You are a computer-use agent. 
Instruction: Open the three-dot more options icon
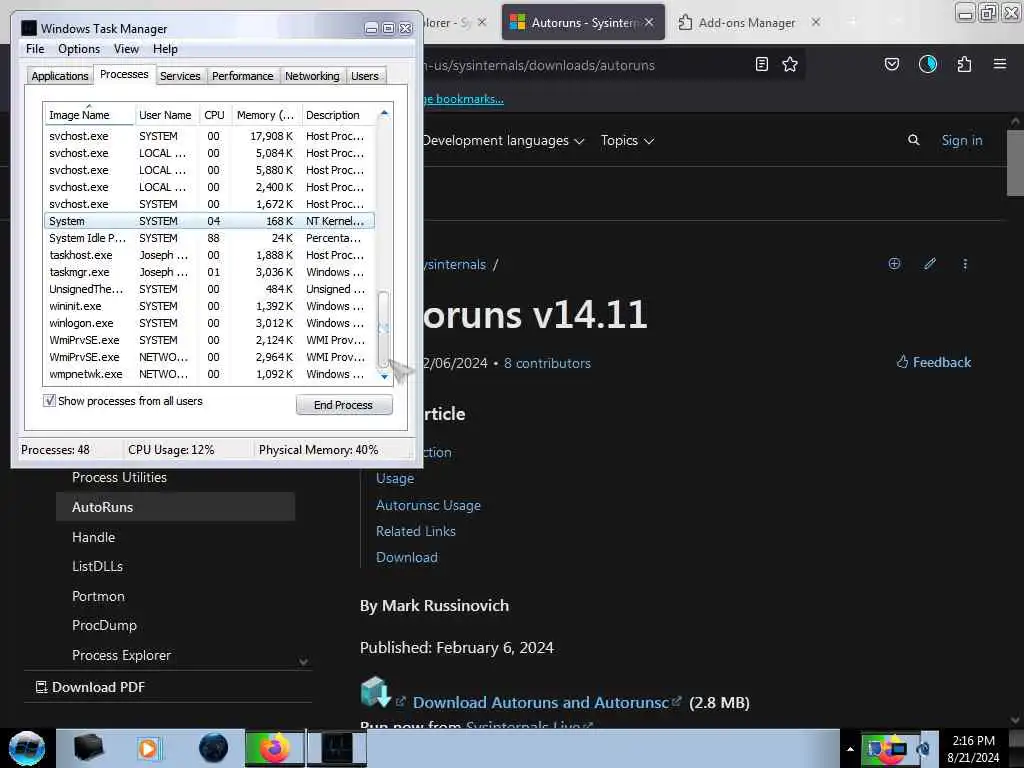pyautogui.click(x=965, y=264)
